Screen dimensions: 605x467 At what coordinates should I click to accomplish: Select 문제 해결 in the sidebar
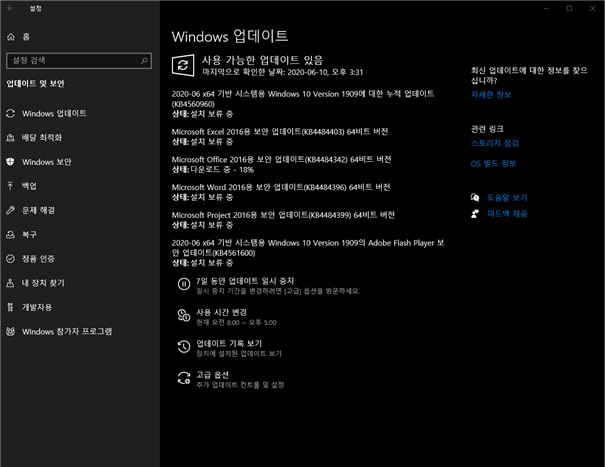click(x=38, y=210)
